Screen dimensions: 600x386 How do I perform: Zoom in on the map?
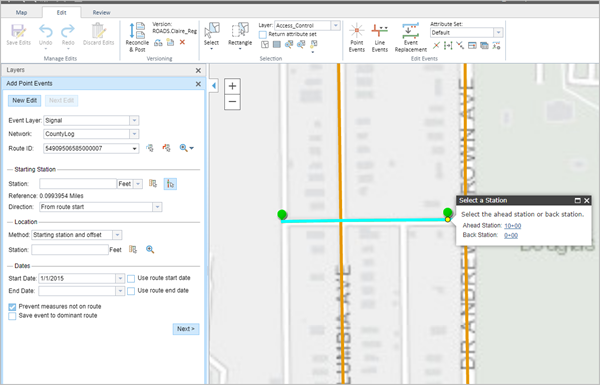click(232, 86)
